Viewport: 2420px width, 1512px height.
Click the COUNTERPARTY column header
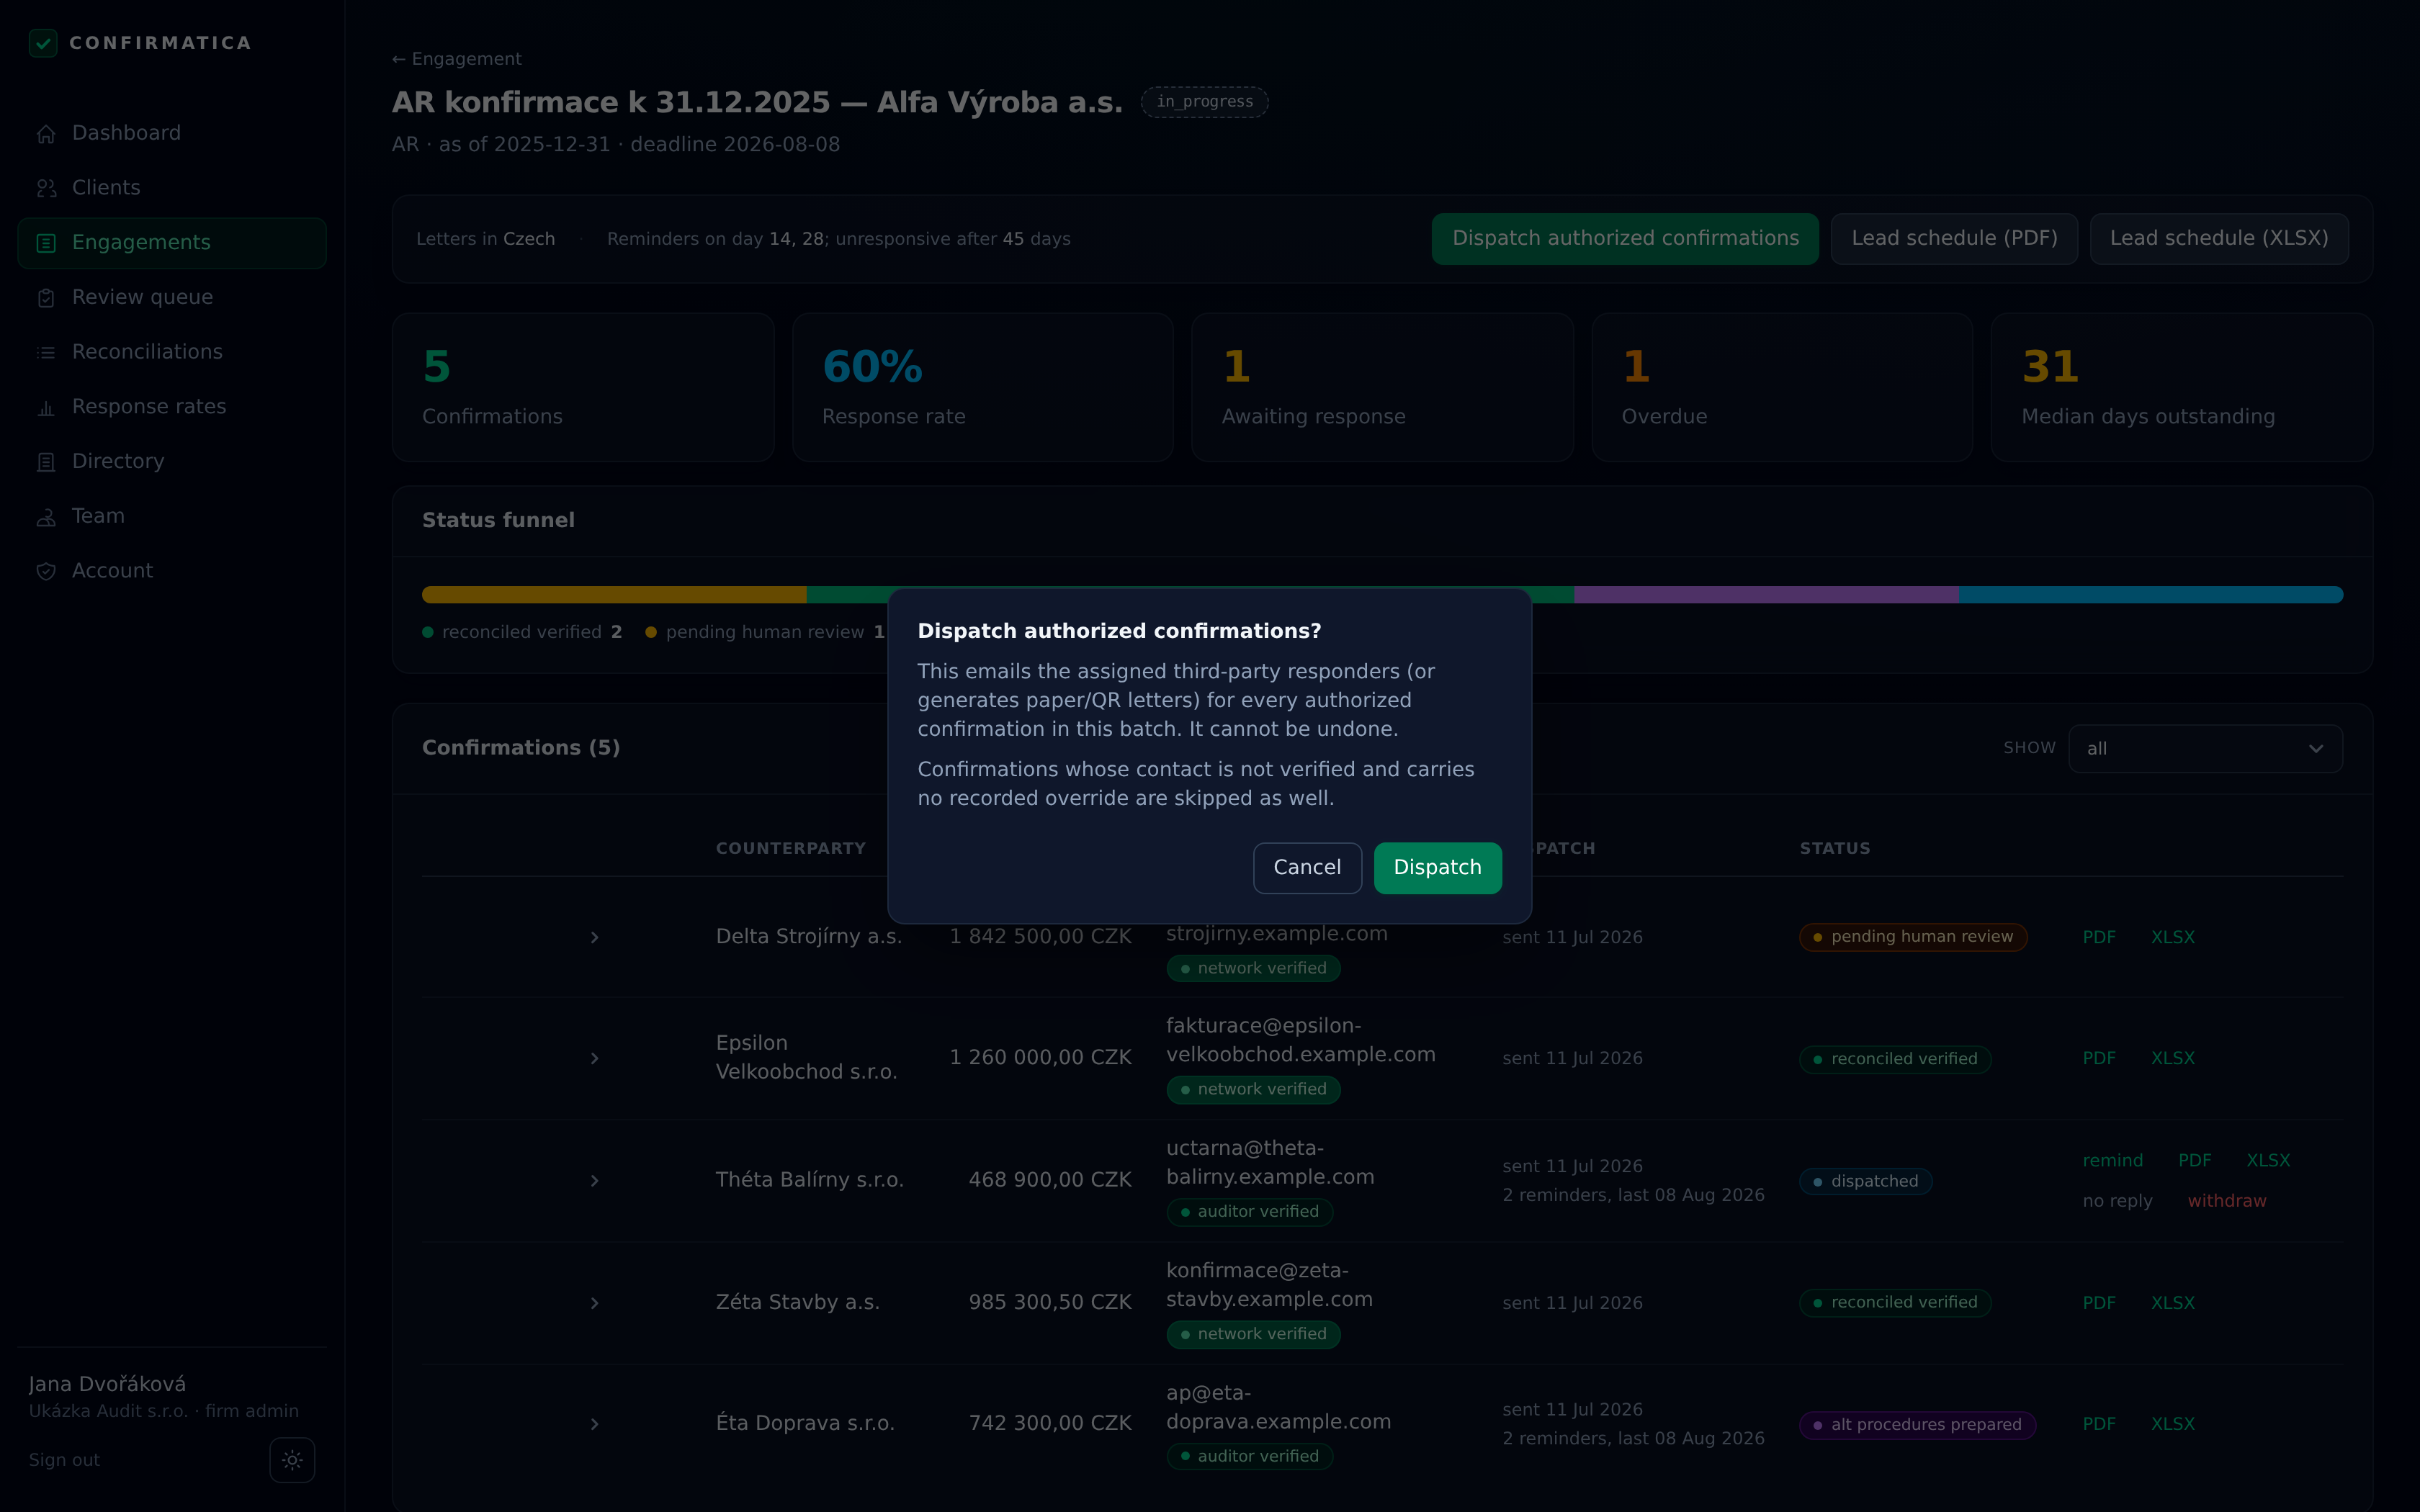pos(791,849)
